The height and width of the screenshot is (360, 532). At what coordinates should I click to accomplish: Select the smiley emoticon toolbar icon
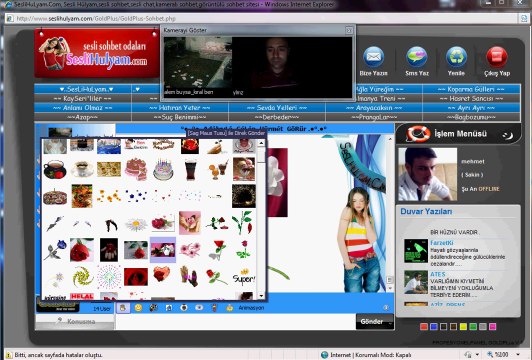(x=138, y=308)
